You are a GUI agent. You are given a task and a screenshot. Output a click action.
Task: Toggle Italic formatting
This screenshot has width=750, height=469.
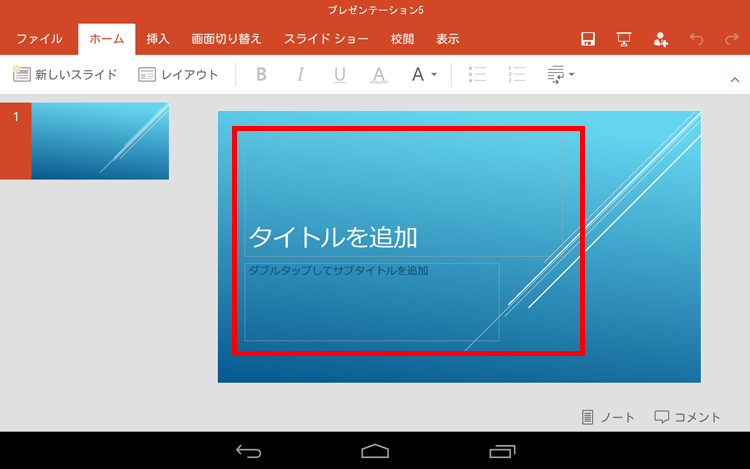[300, 74]
